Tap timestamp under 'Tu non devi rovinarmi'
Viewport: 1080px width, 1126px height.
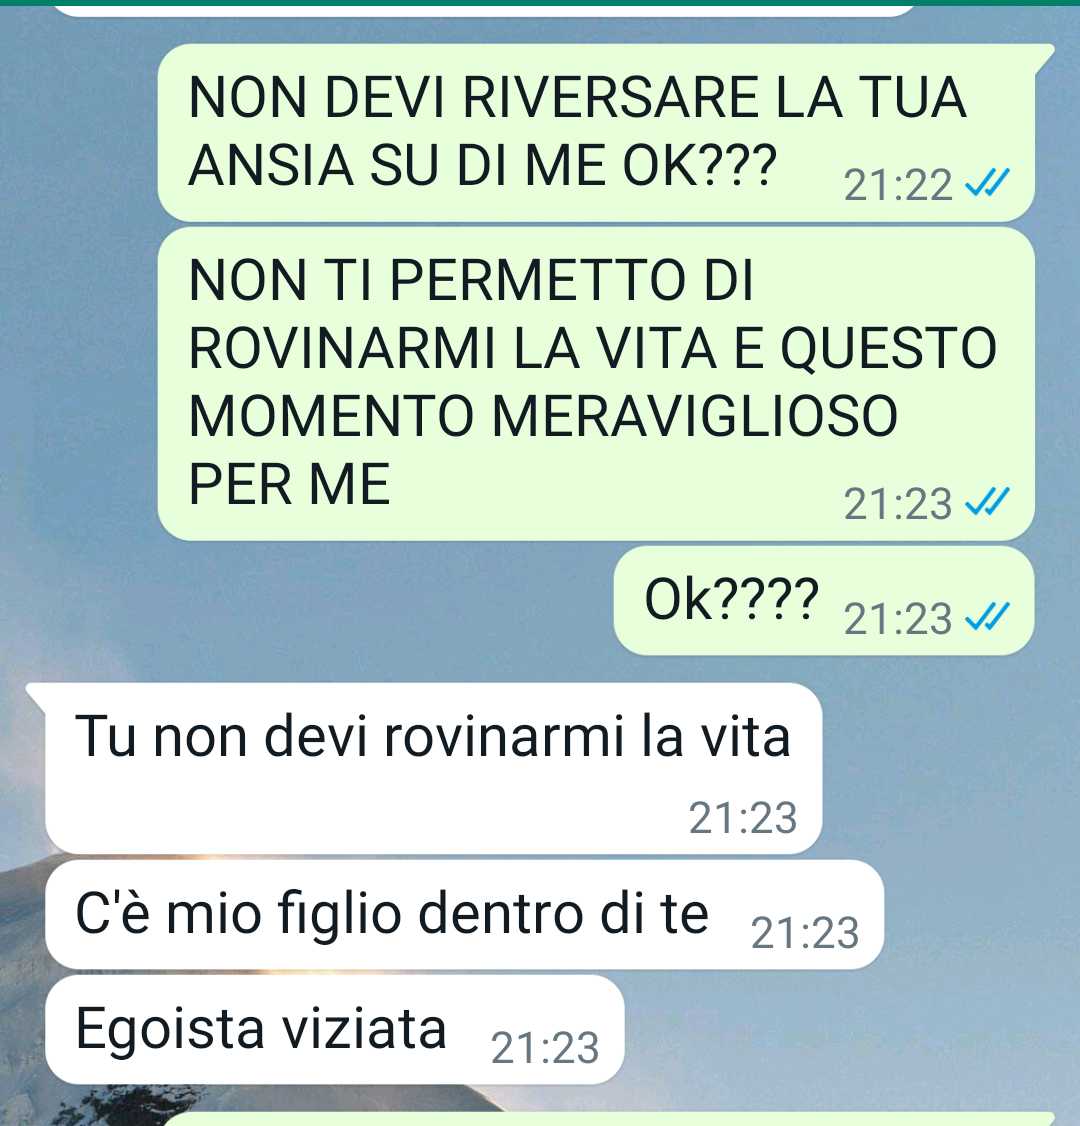tap(743, 818)
